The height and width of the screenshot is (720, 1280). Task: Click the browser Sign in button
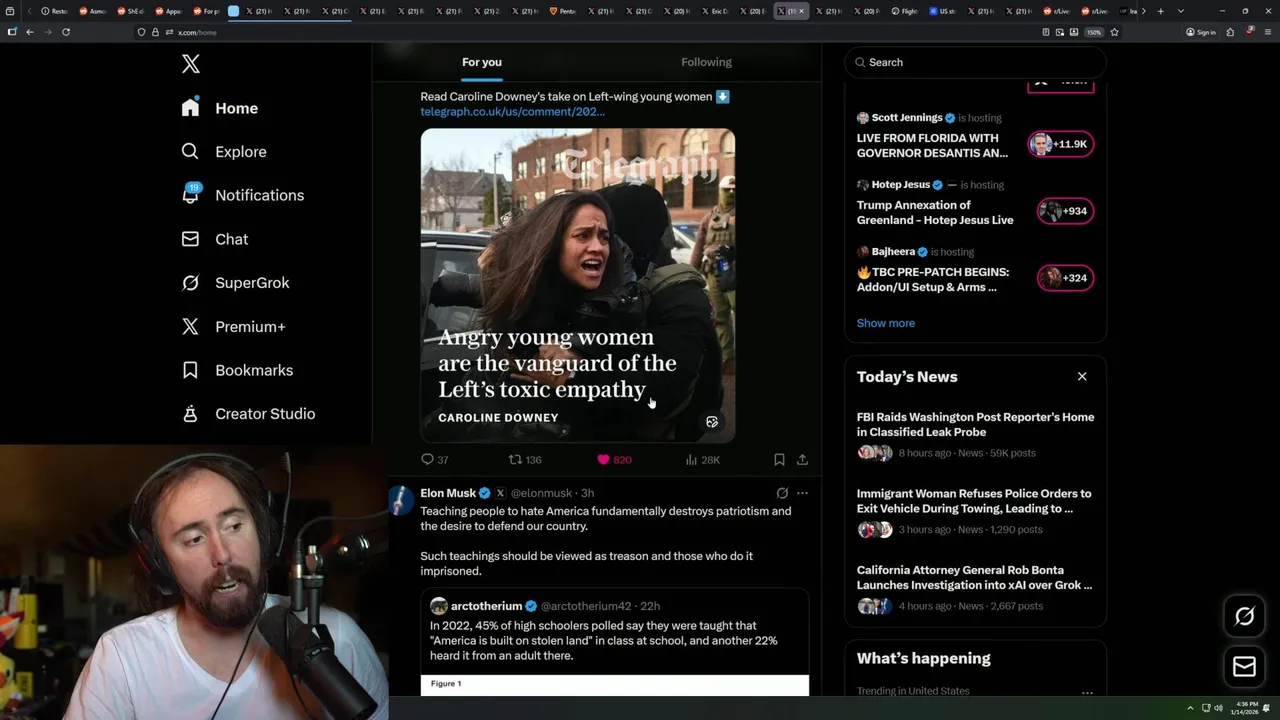tap(1200, 32)
